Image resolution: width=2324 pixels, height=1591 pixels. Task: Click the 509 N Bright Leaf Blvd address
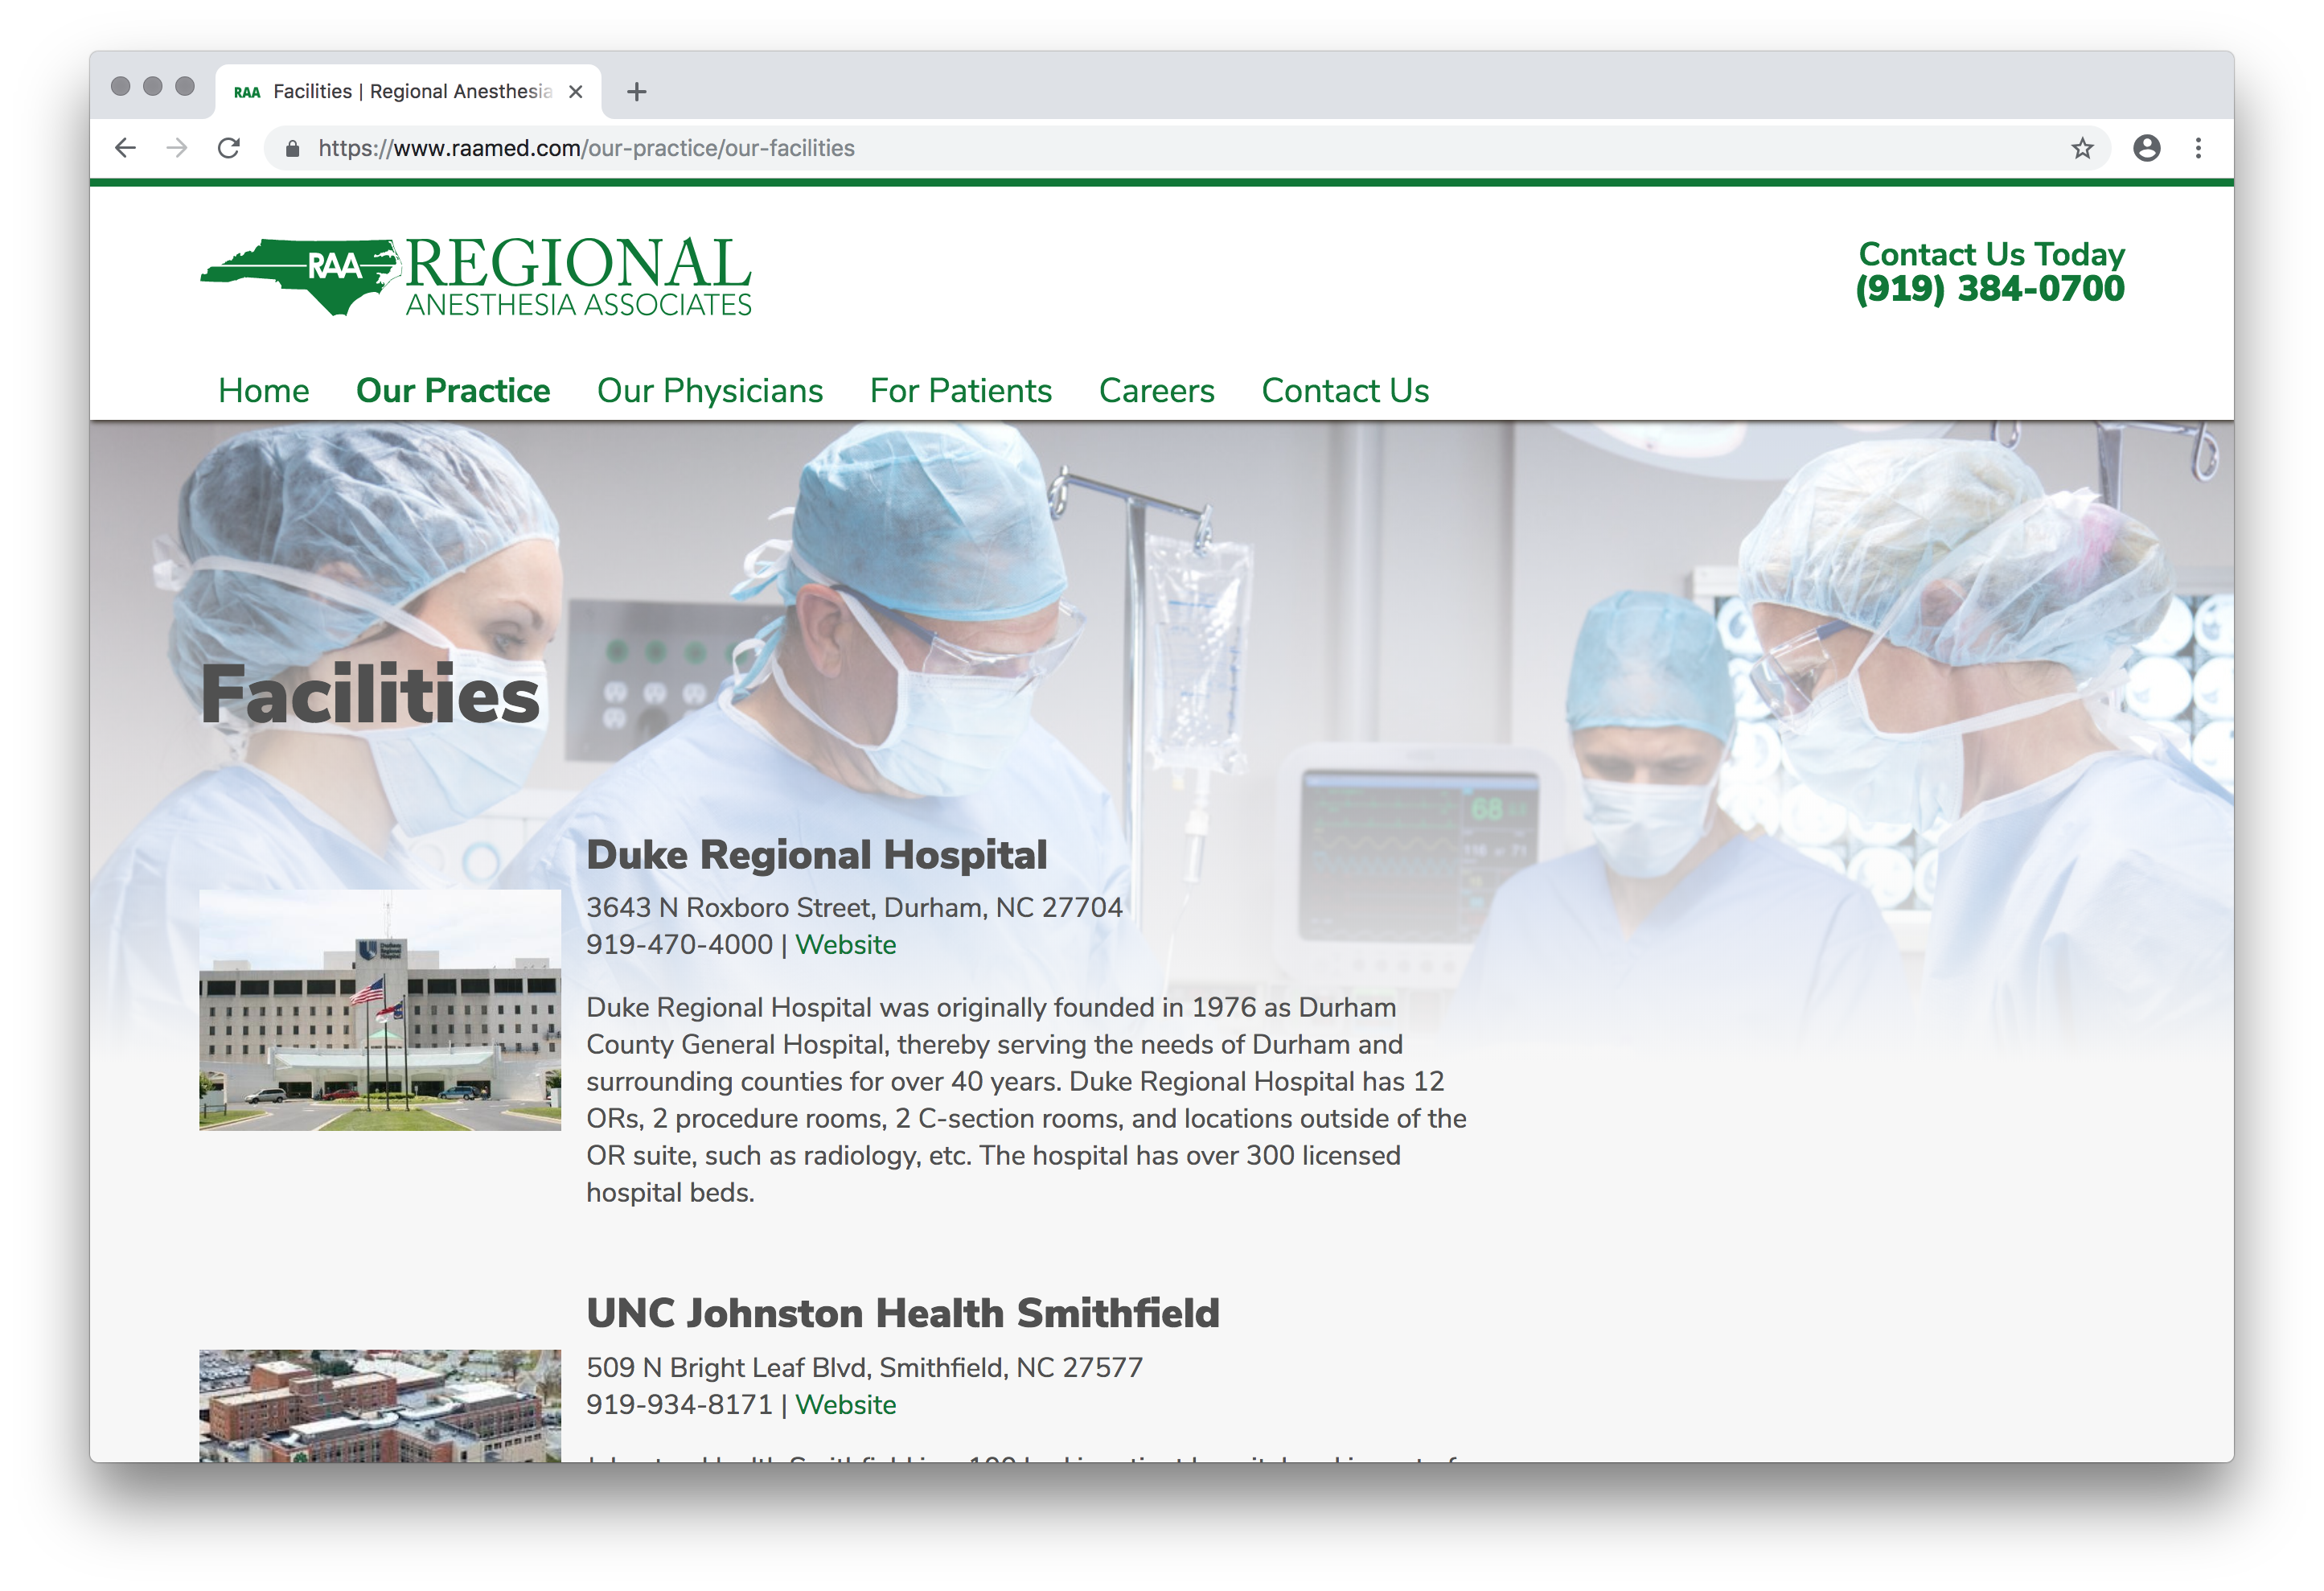pos(864,1367)
